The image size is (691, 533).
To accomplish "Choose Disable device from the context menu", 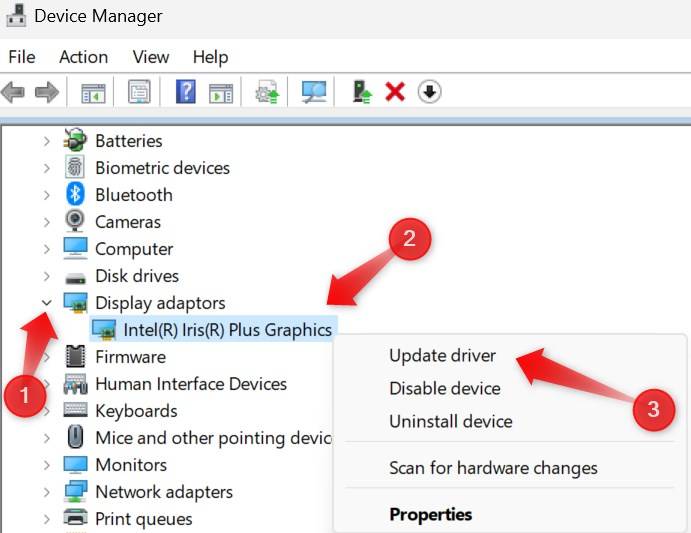I will click(x=445, y=388).
